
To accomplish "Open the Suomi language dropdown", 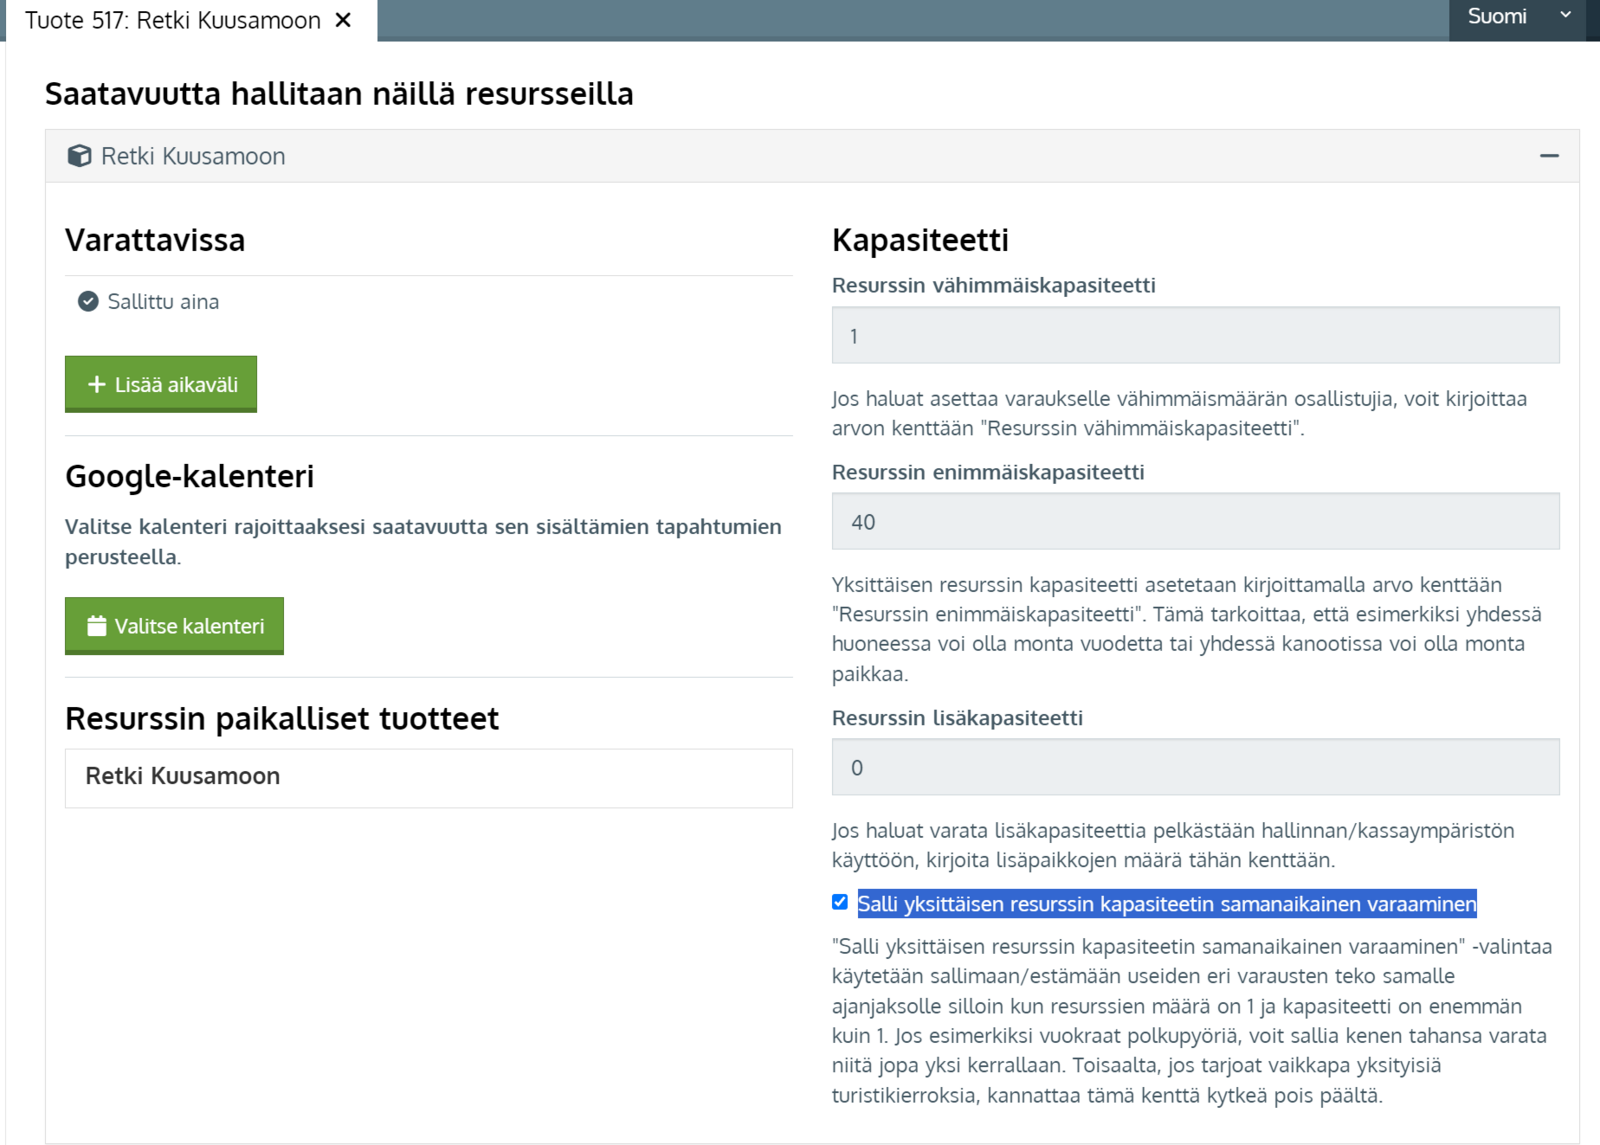I will point(1565,16).
